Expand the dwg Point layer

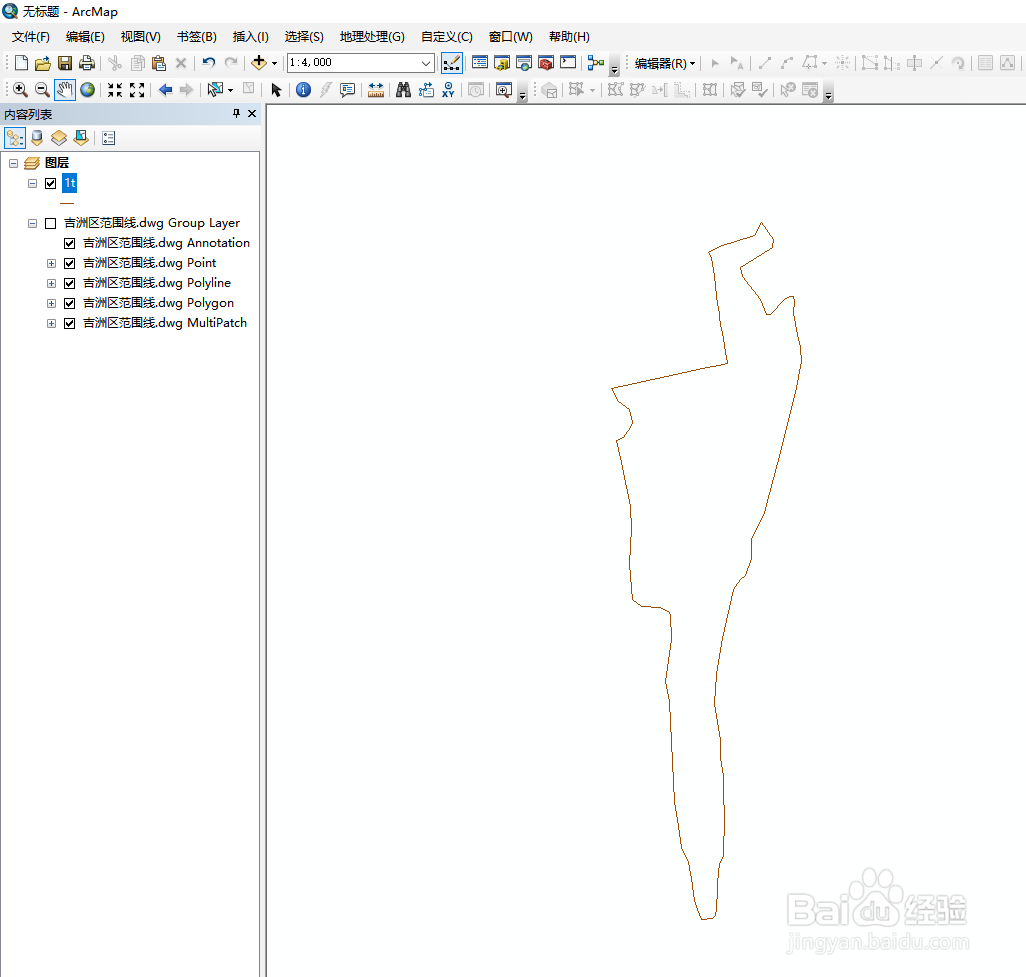[51, 263]
